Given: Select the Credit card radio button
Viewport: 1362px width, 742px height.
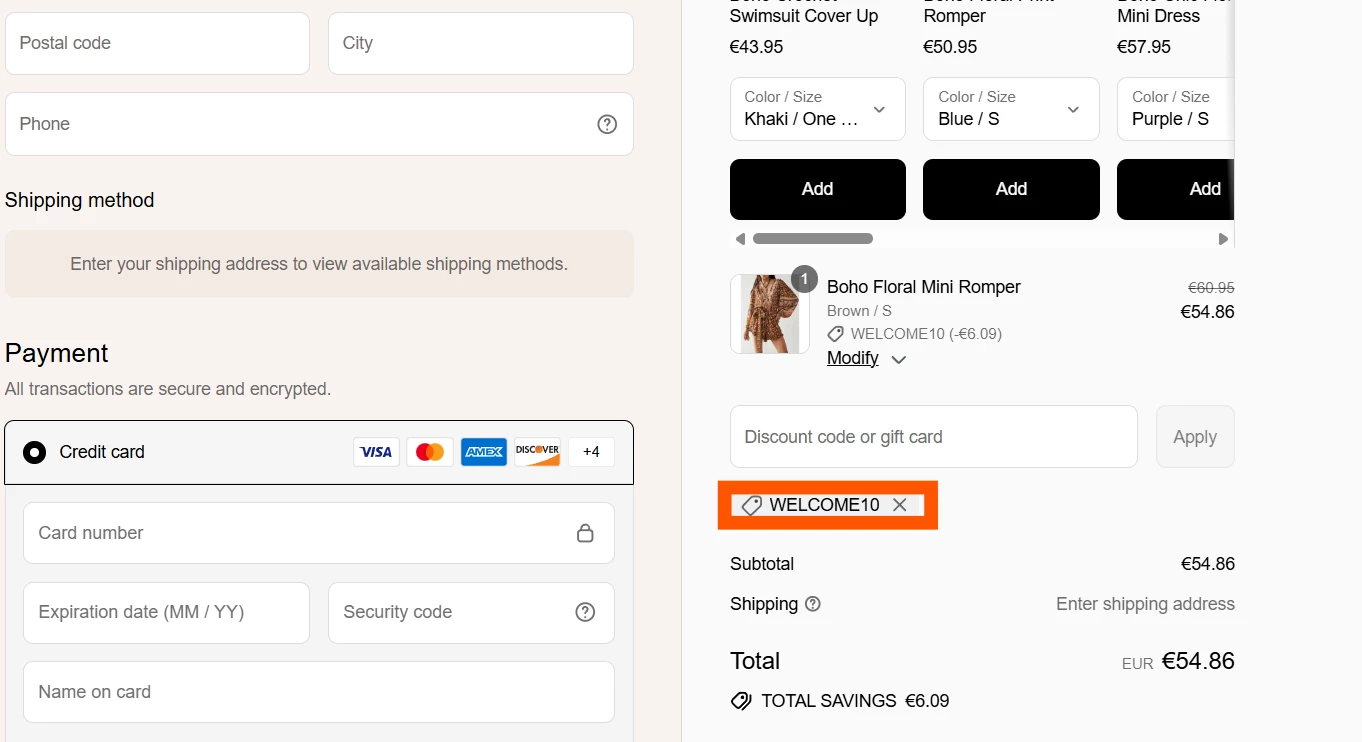Looking at the screenshot, I should pyautogui.click(x=35, y=452).
